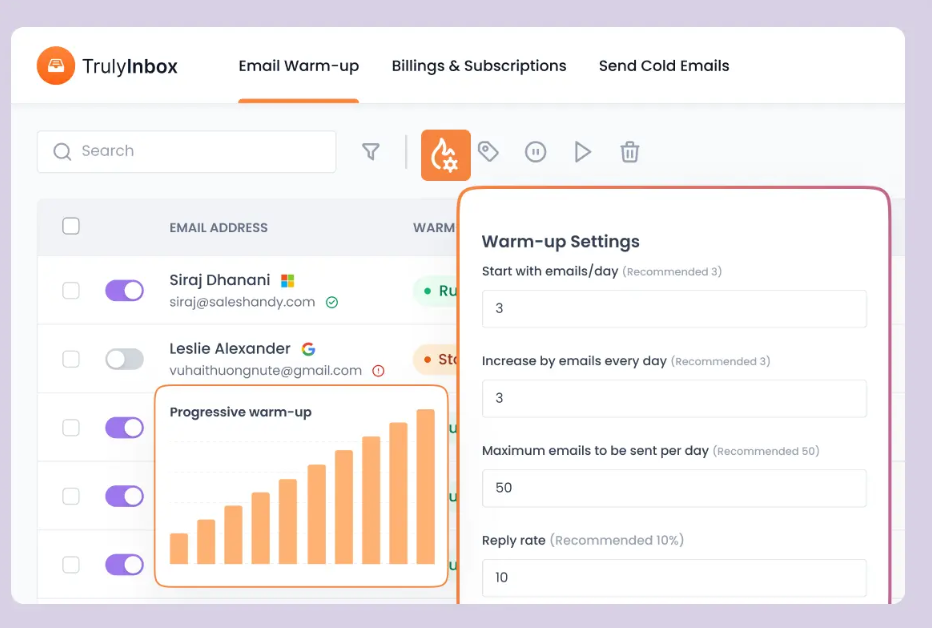Switch off the fifth row toggle
932x628 pixels.
124,564
